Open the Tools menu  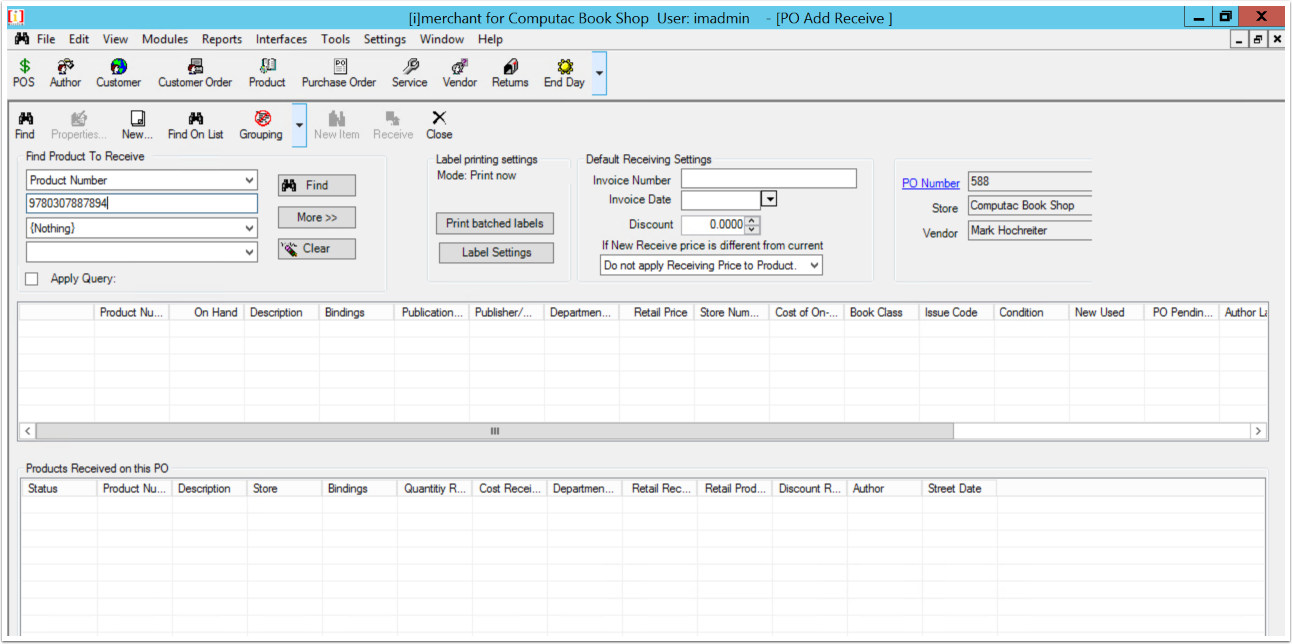[x=336, y=39]
